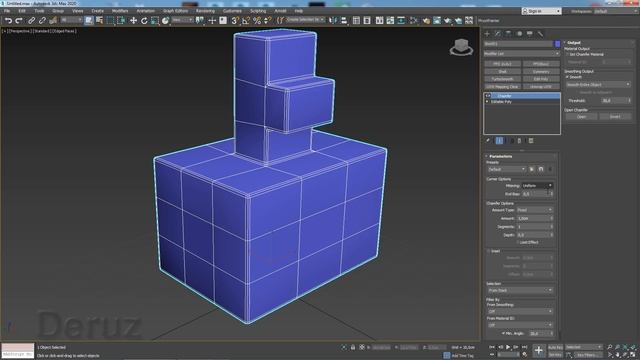Toggle the Smooth checkbox

coord(567,77)
